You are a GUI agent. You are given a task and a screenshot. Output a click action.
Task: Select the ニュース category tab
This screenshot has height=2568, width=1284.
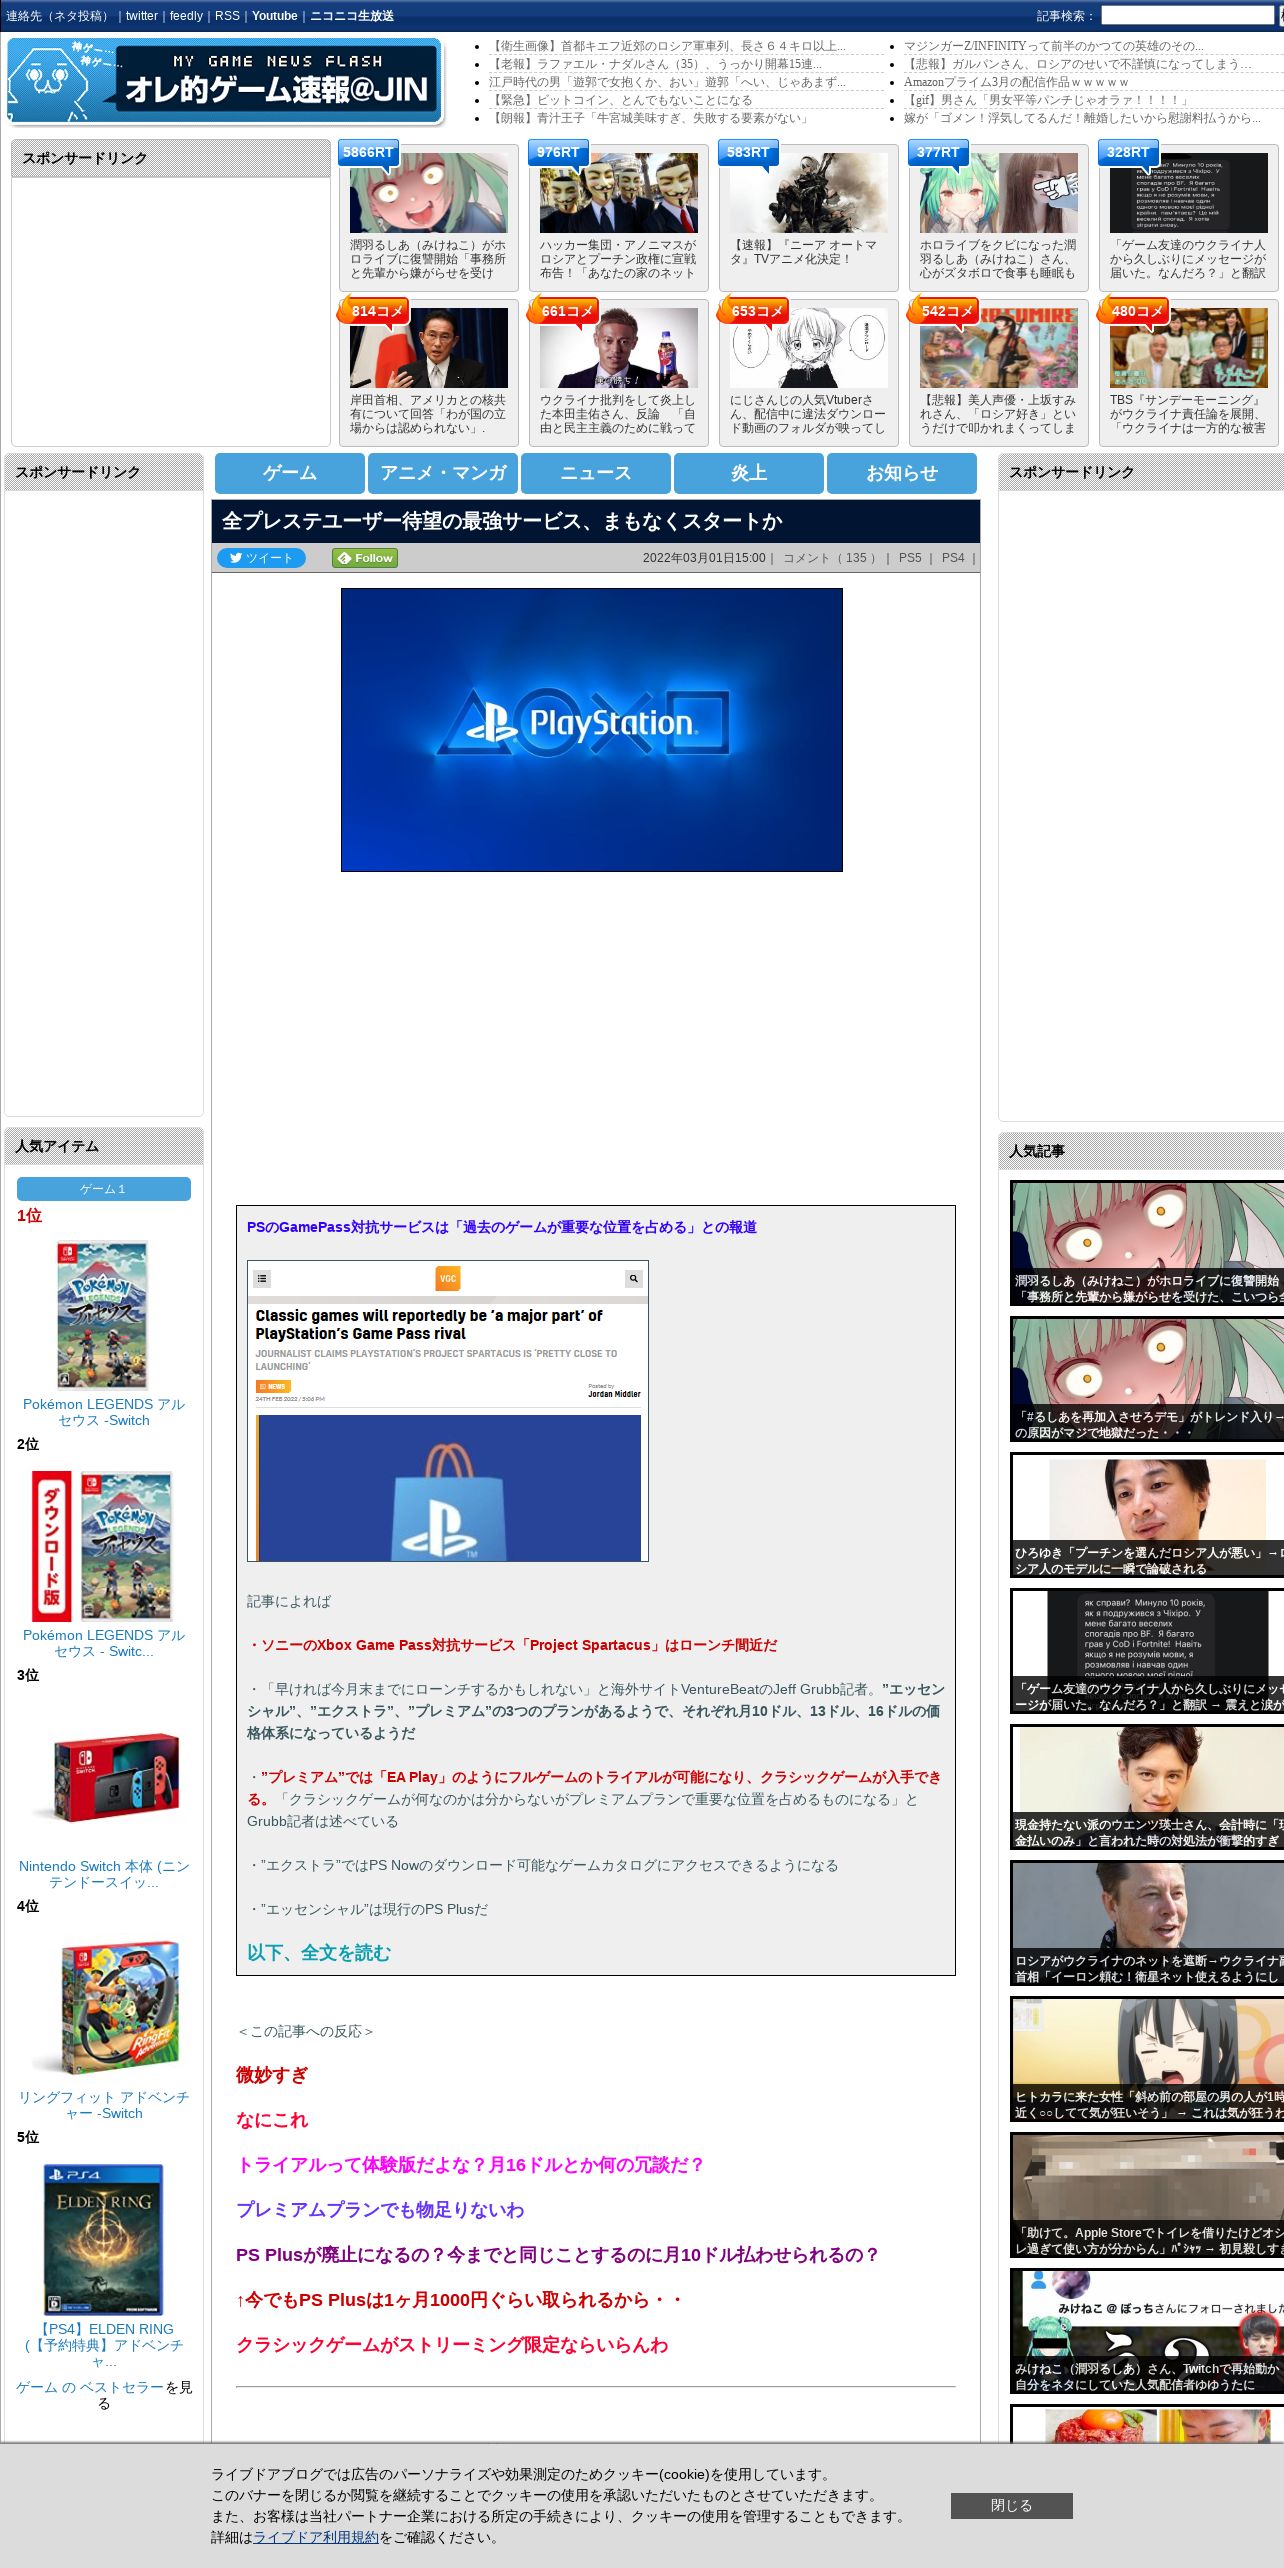coord(596,473)
